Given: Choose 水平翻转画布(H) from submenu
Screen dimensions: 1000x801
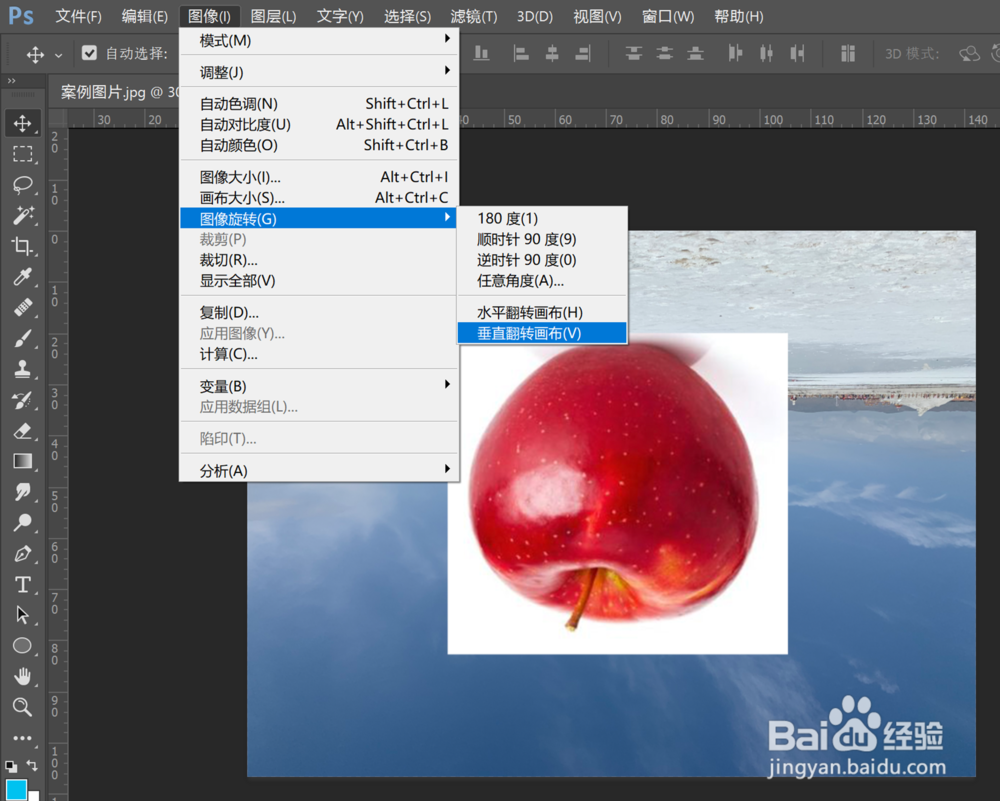Looking at the screenshot, I should (542, 312).
